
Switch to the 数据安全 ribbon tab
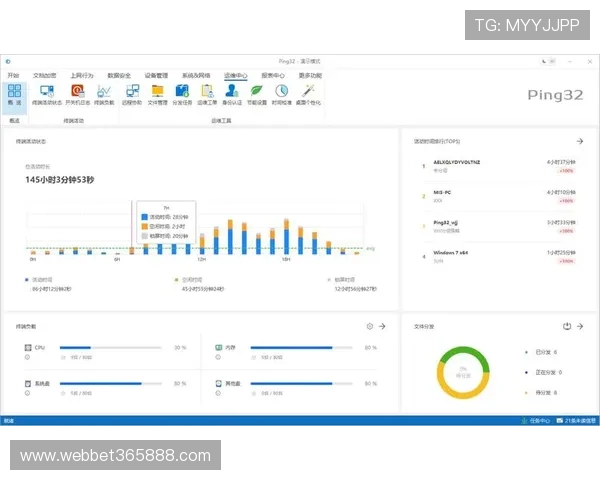point(117,75)
